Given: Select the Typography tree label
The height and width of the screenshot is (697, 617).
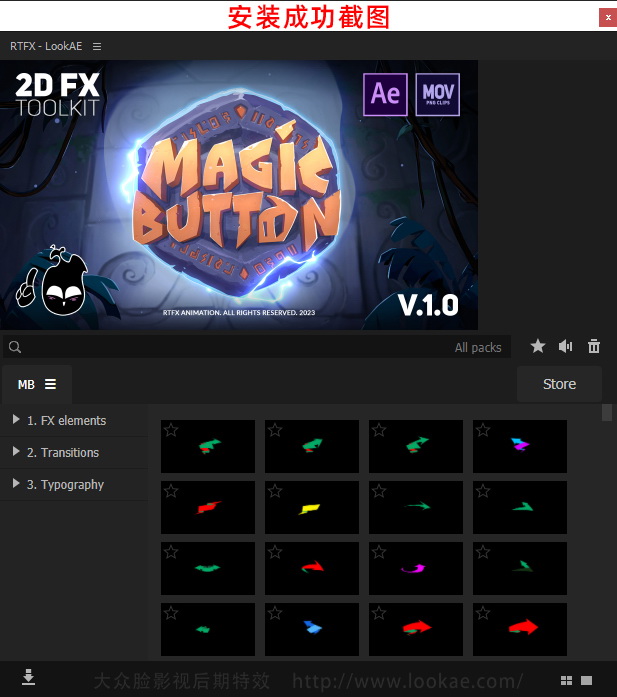Looking at the screenshot, I should [65, 485].
